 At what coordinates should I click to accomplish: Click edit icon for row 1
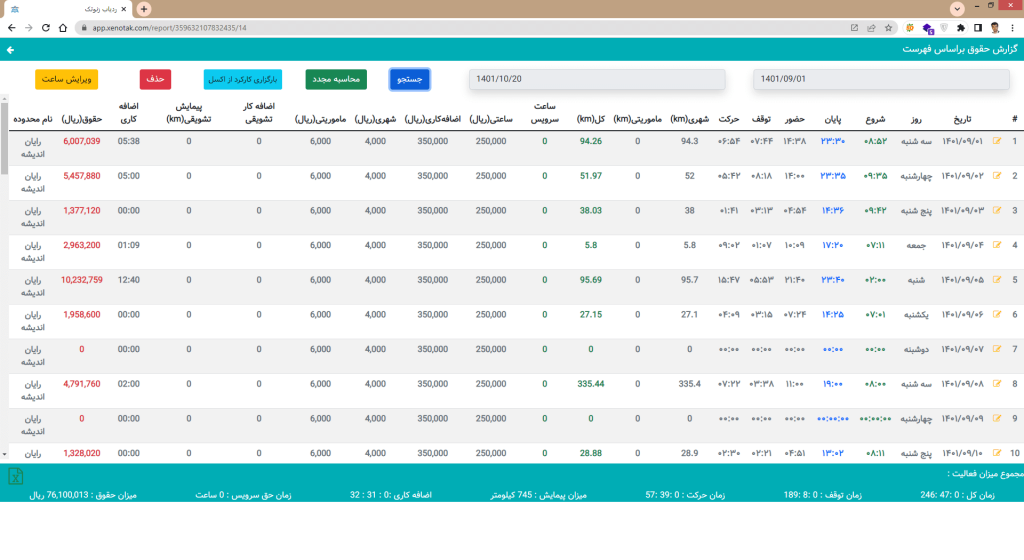pos(997,142)
